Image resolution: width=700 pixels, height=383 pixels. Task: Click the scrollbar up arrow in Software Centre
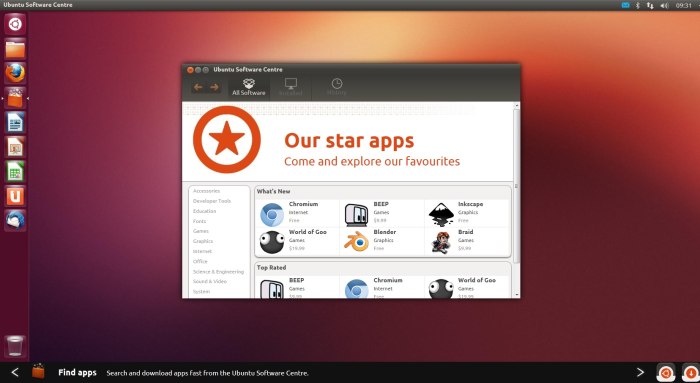(517, 106)
